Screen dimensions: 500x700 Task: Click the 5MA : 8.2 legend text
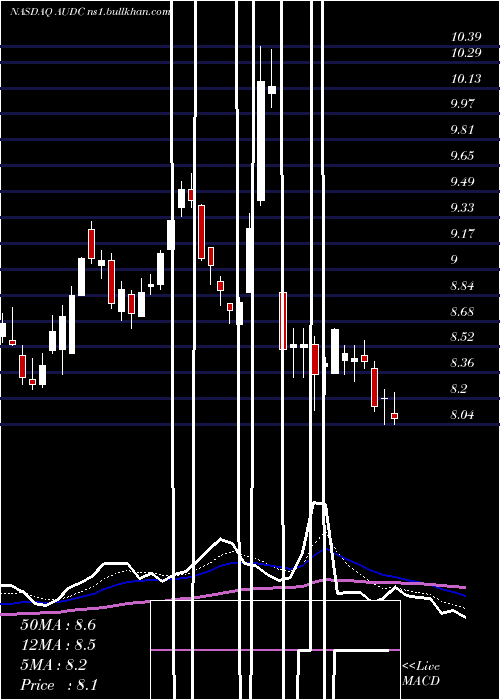[x=54, y=665]
